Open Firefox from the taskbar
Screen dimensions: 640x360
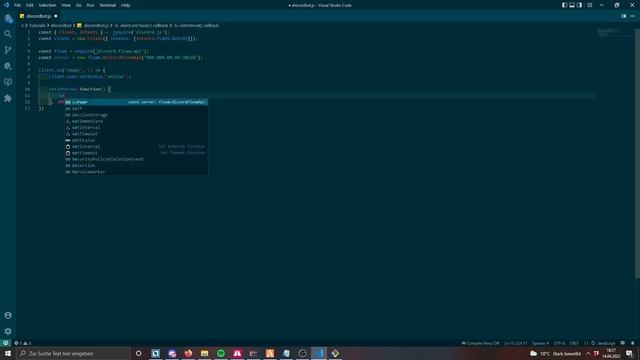click(188, 353)
